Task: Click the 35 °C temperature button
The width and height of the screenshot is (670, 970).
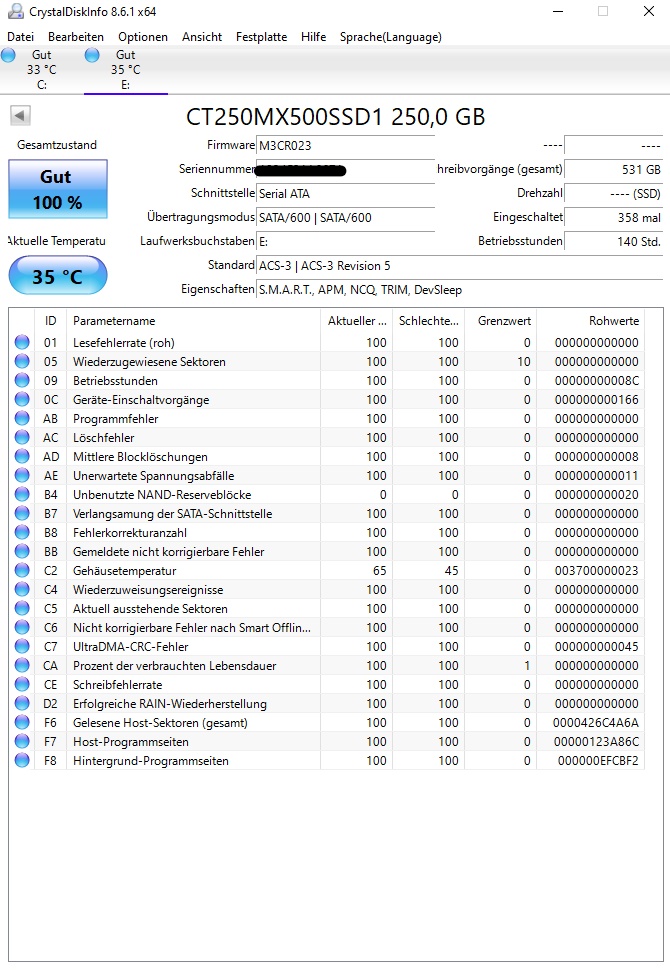Action: [58, 275]
